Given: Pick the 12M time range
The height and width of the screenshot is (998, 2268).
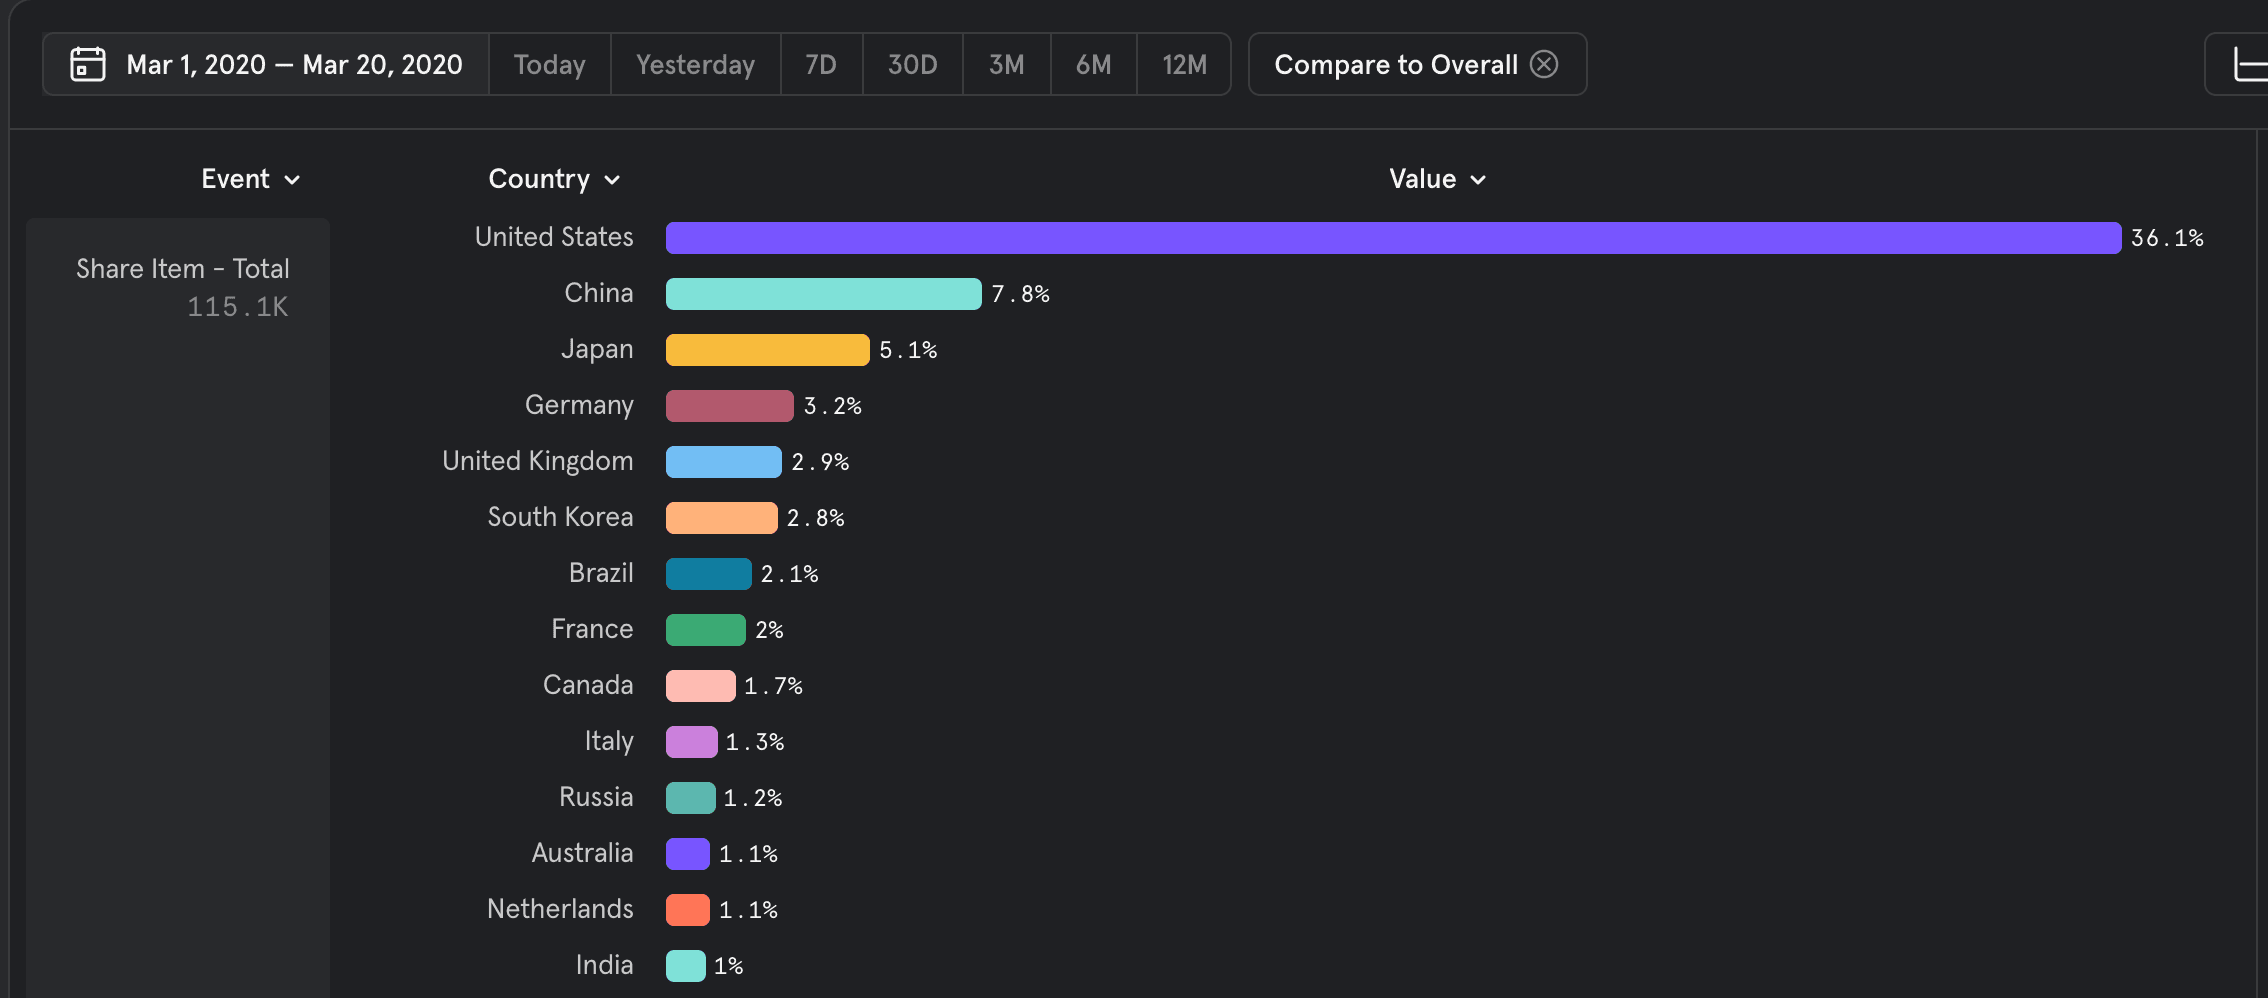Looking at the screenshot, I should click(1184, 64).
